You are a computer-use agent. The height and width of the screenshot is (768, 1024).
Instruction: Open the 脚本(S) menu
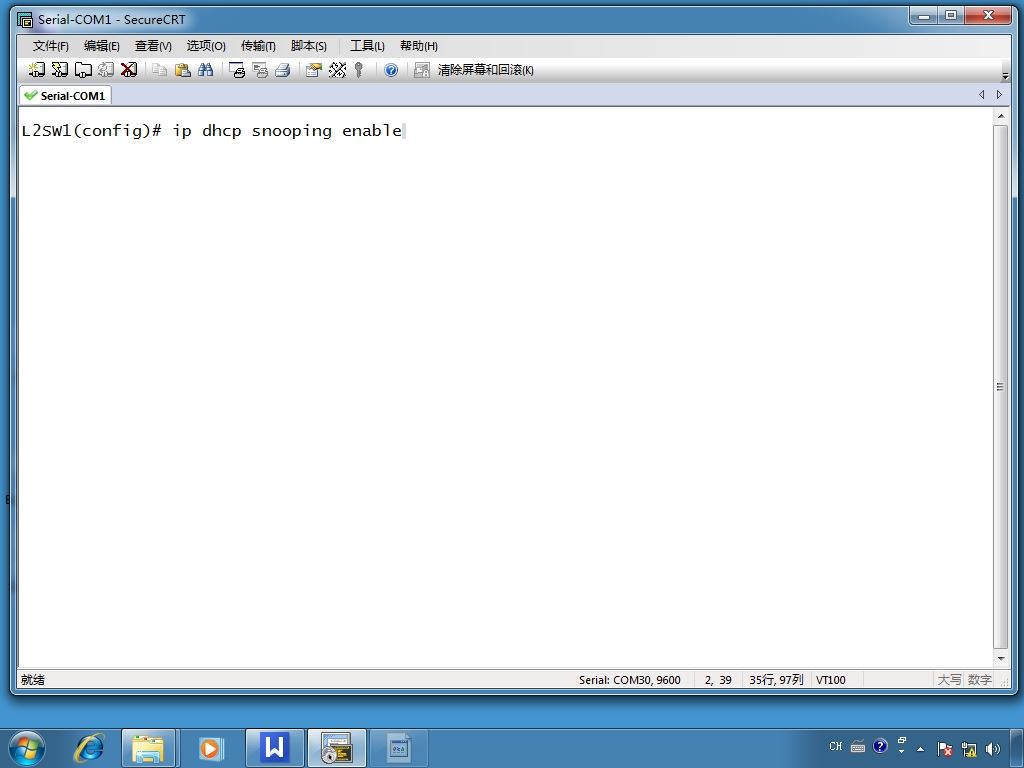(x=308, y=46)
